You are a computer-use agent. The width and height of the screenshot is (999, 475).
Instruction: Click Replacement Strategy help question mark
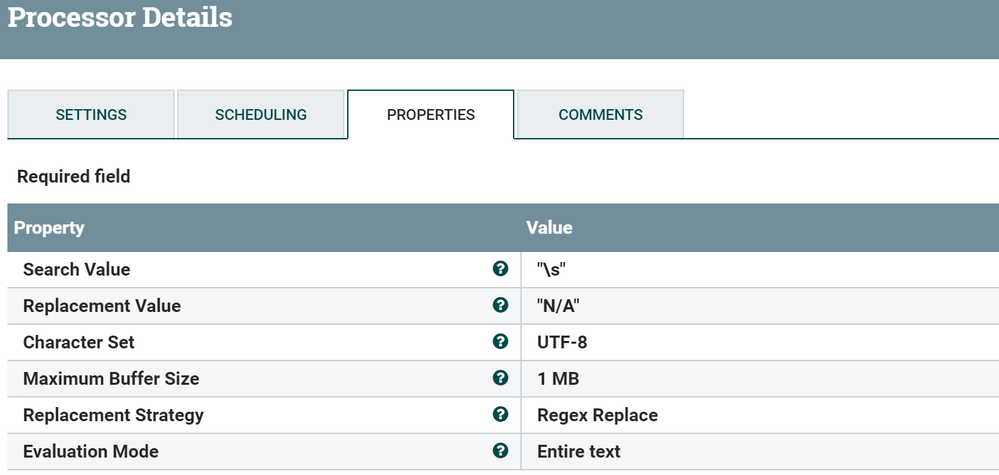(500, 414)
